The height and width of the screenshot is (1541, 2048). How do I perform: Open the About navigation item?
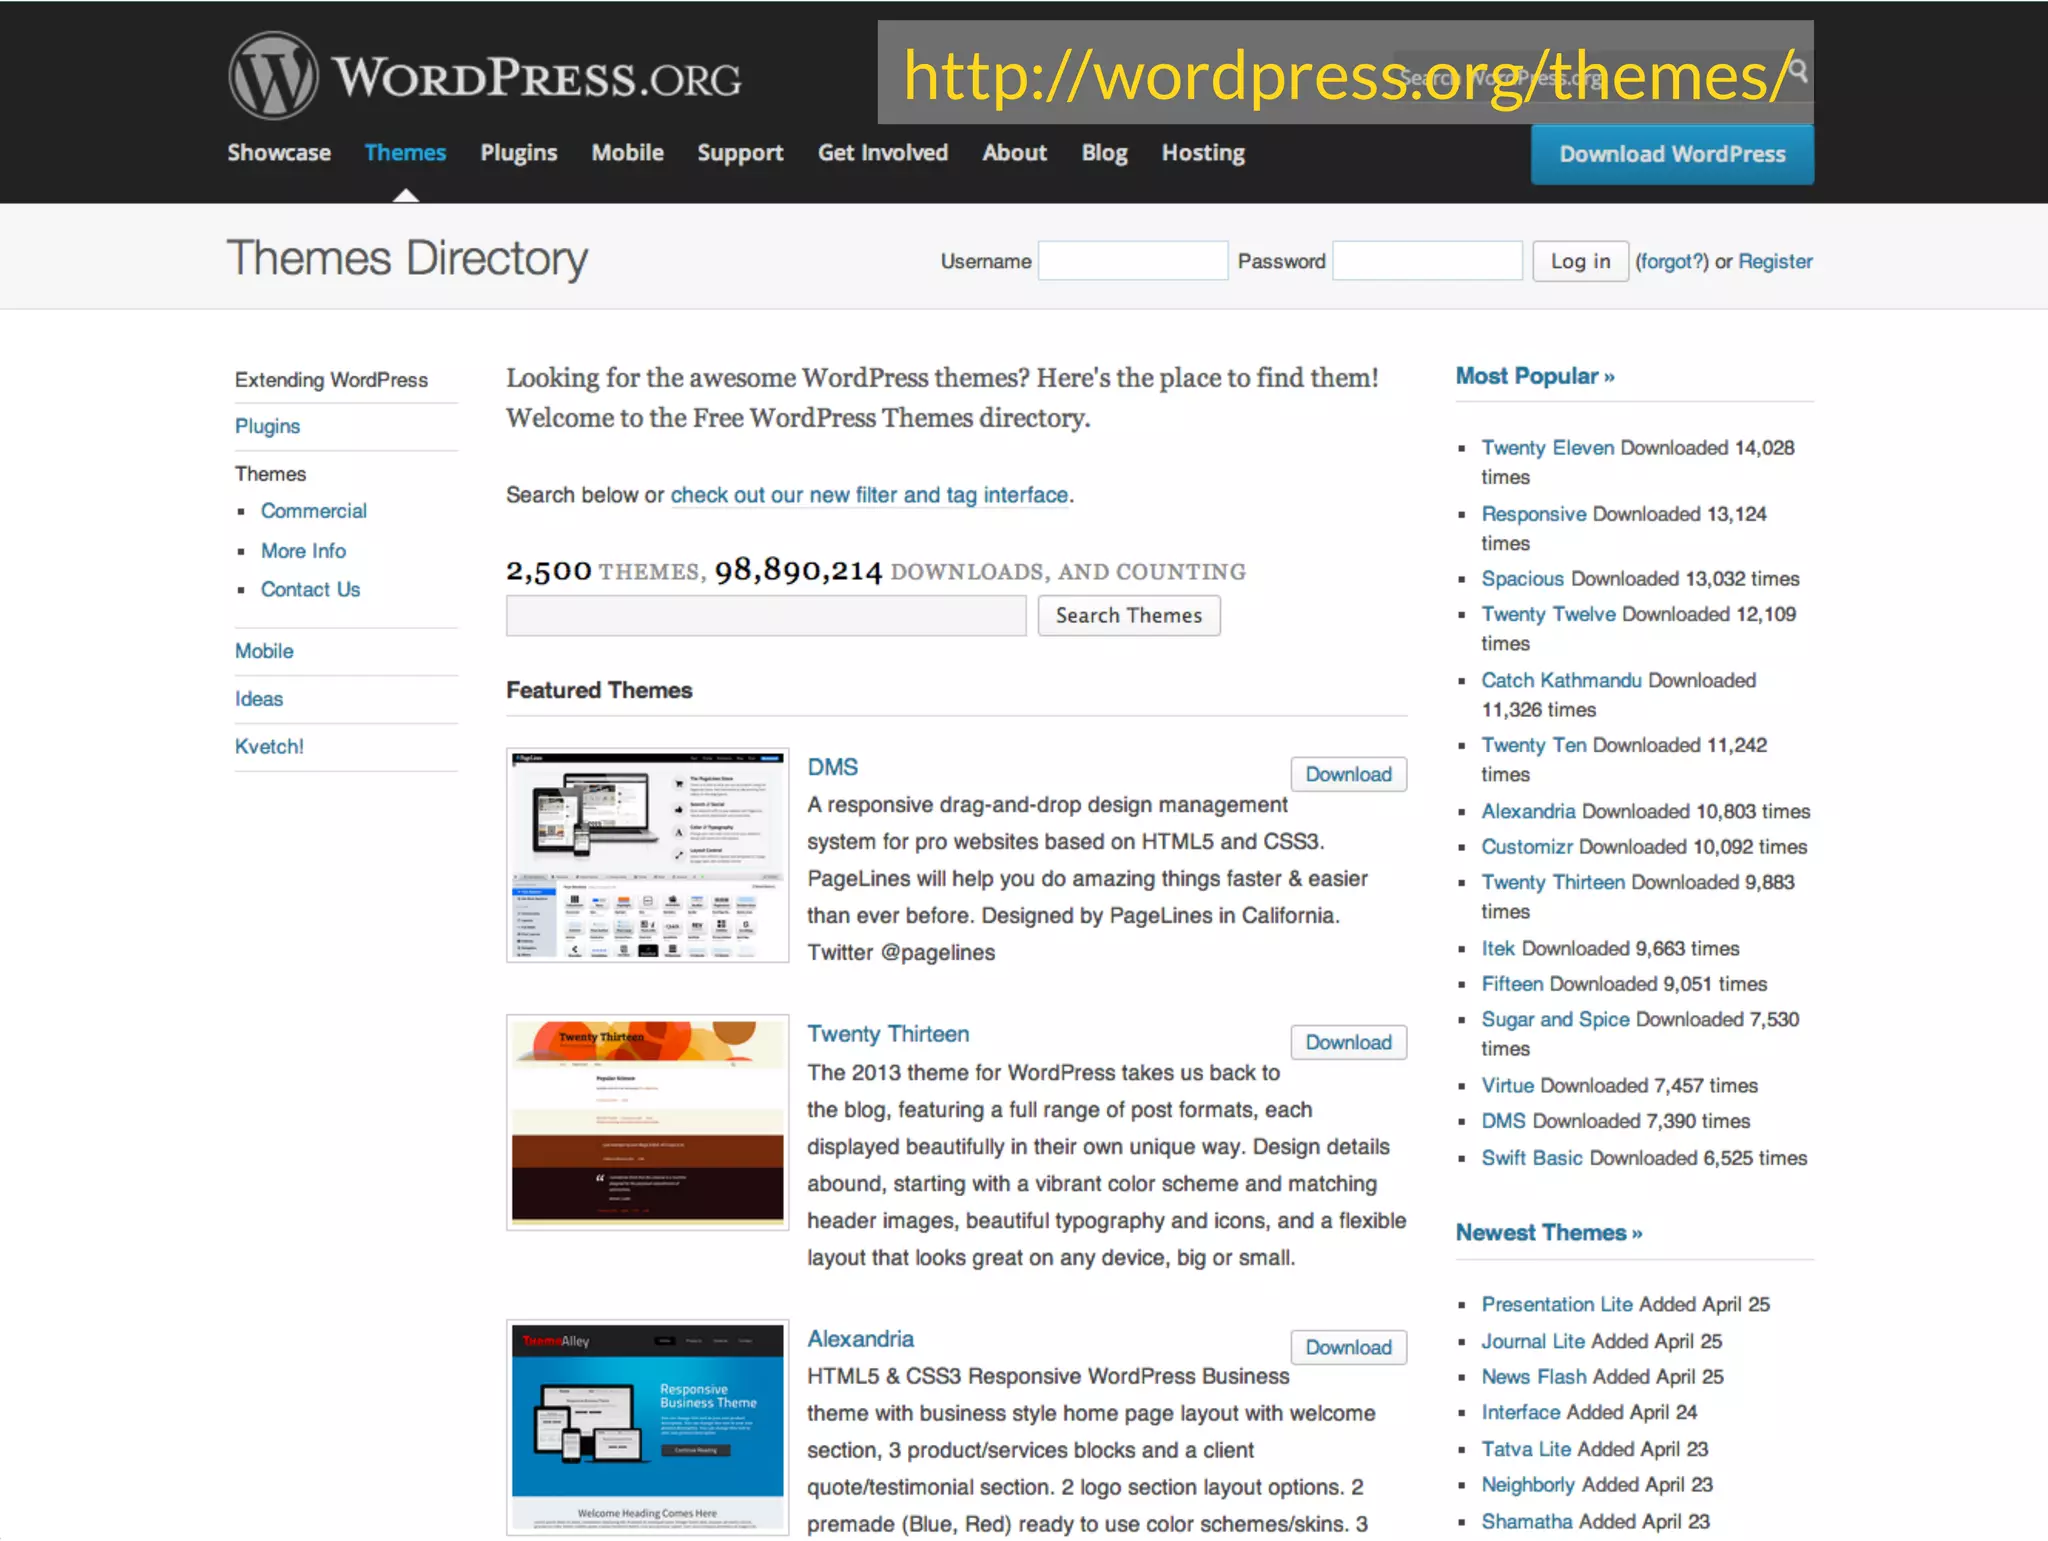[x=1014, y=153]
